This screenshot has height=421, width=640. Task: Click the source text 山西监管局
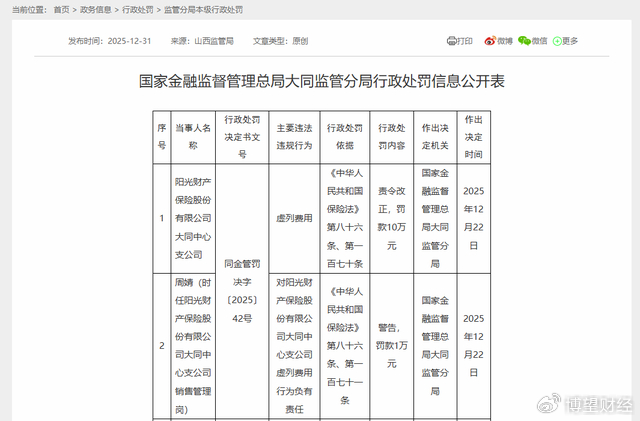214,41
